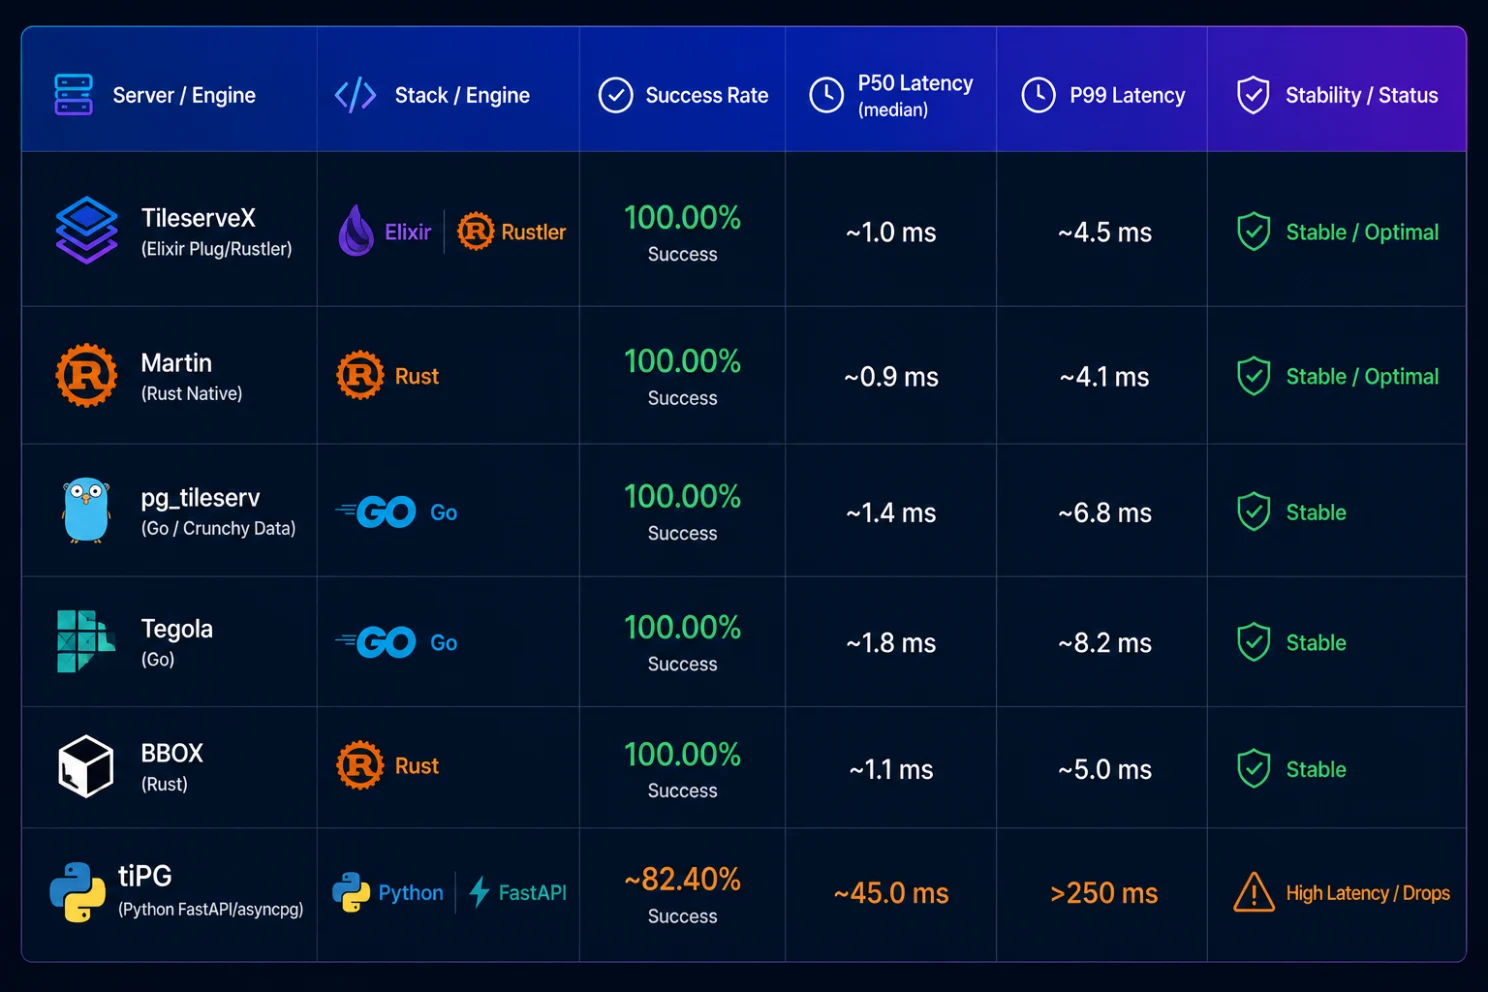Click the clock icon next to P50 Latency

pyautogui.click(x=827, y=95)
